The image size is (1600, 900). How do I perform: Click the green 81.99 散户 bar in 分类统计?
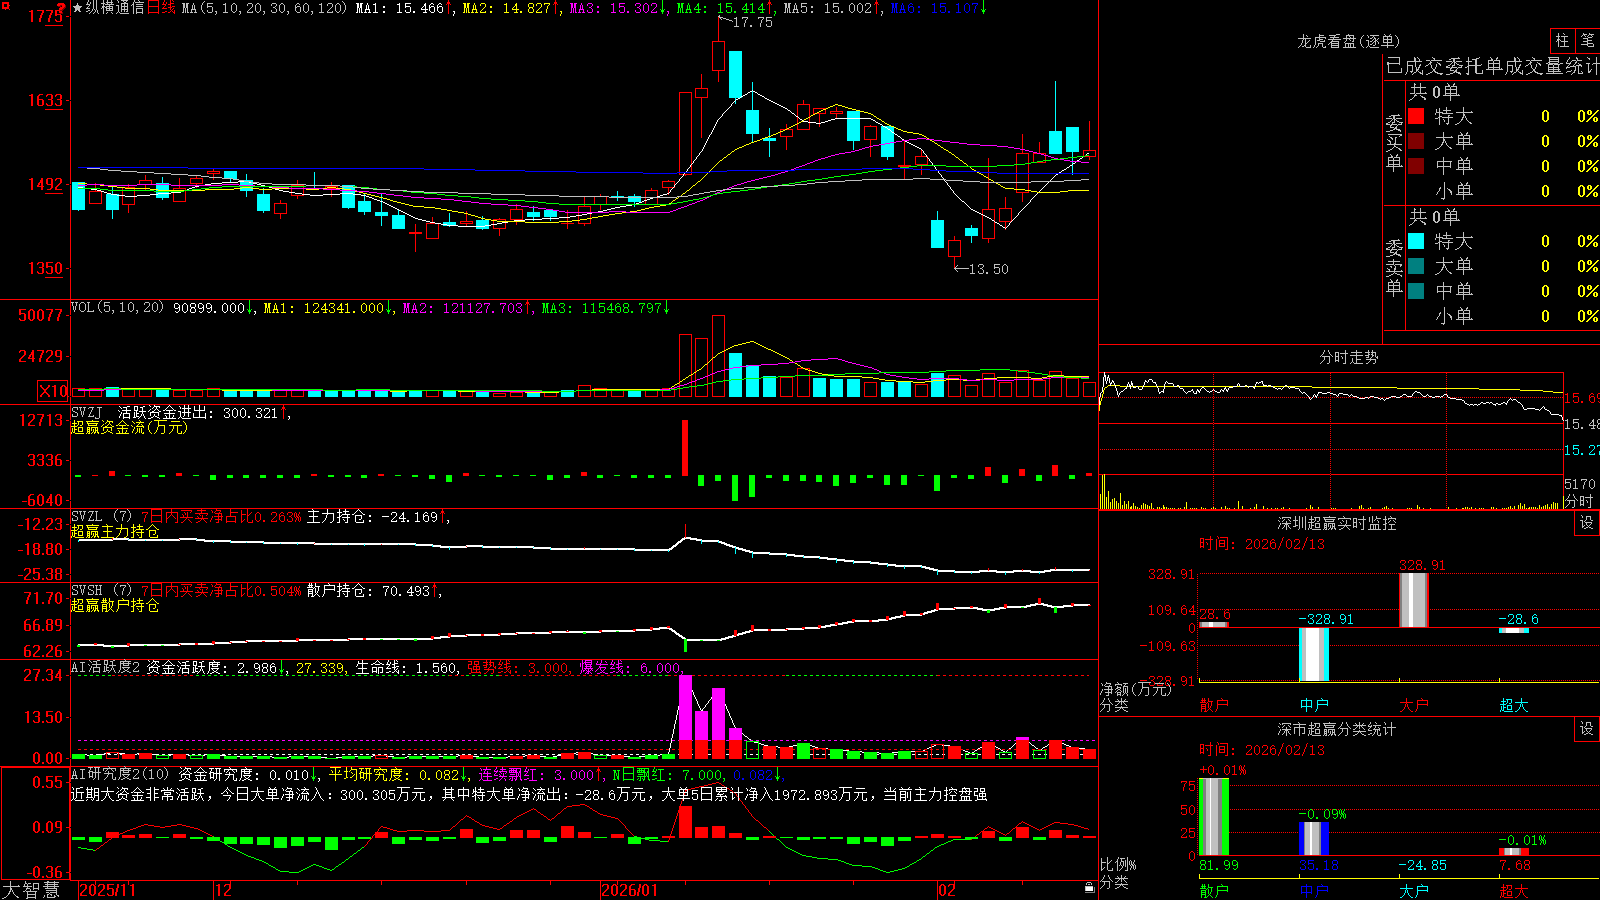pyautogui.click(x=1214, y=817)
